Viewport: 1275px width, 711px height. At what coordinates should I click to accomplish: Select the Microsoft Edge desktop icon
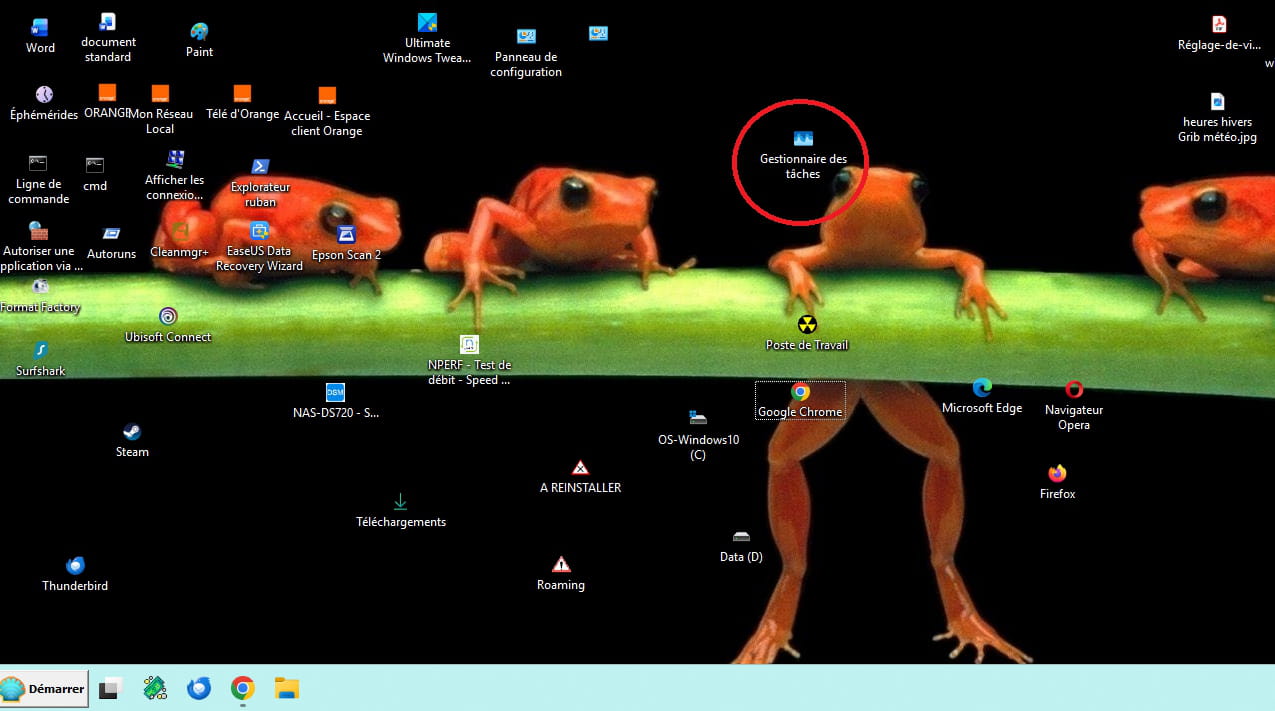click(982, 388)
